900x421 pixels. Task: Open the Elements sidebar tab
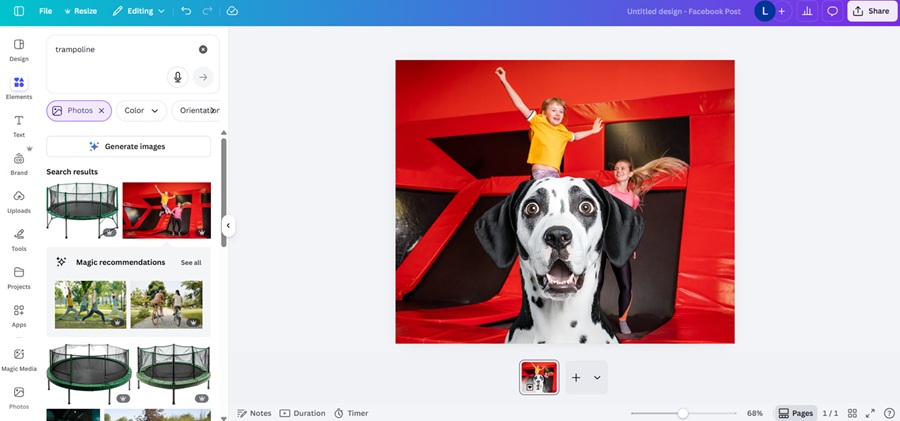pyautogui.click(x=19, y=88)
